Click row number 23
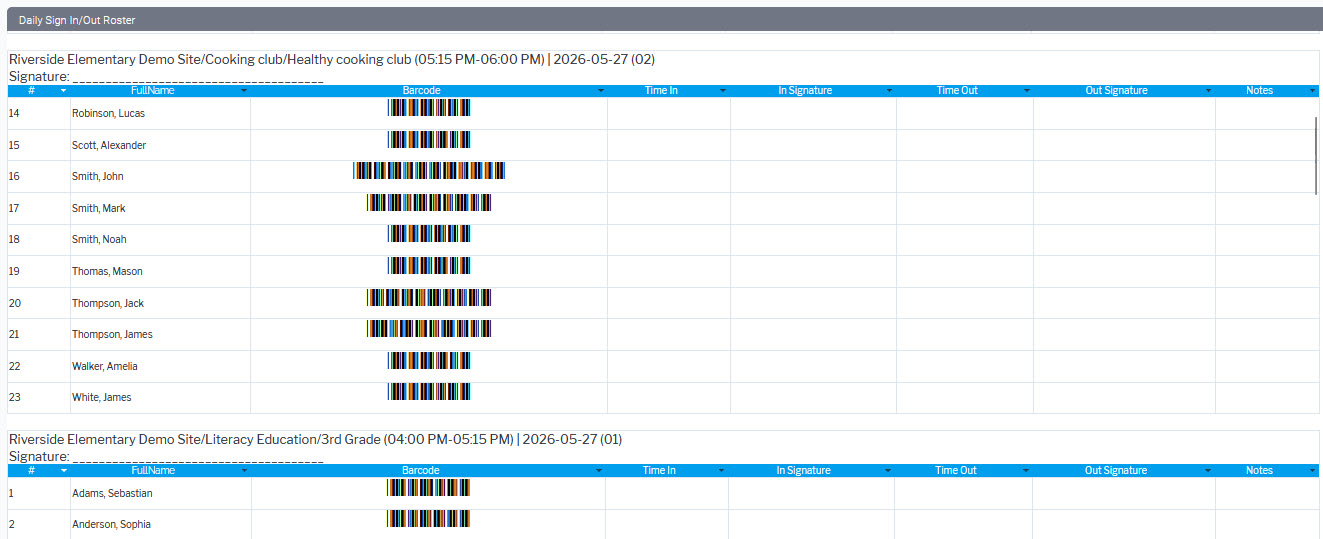The height and width of the screenshot is (539, 1323). (14, 398)
